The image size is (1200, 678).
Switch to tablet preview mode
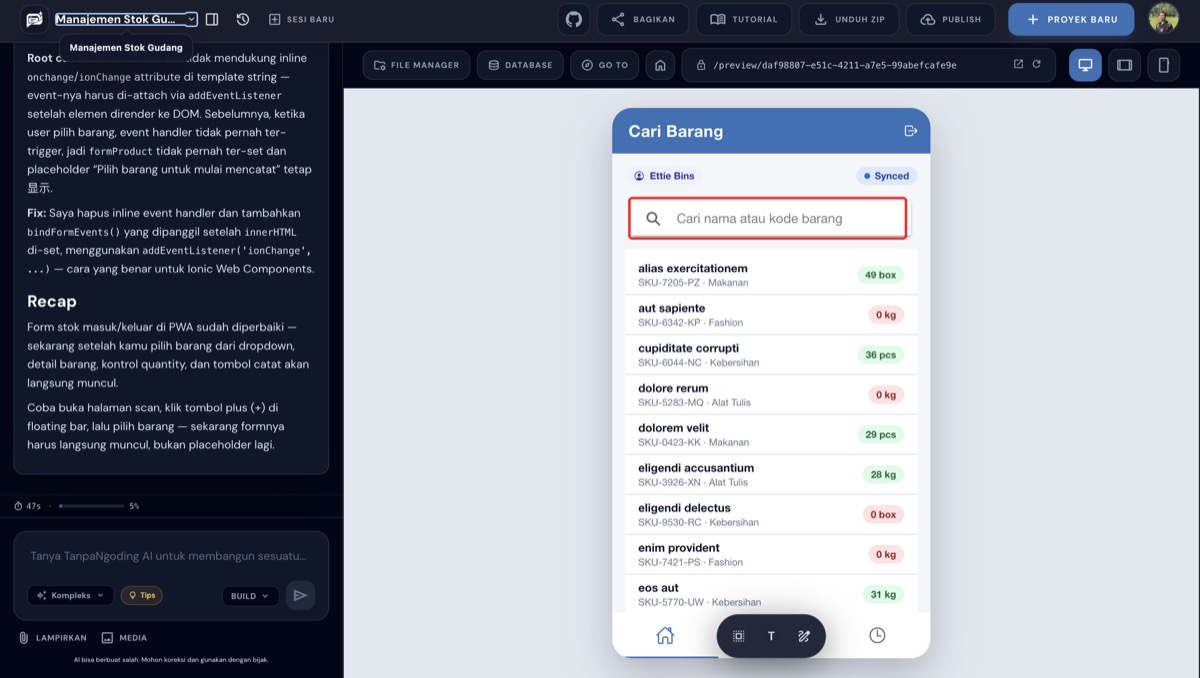[1124, 65]
